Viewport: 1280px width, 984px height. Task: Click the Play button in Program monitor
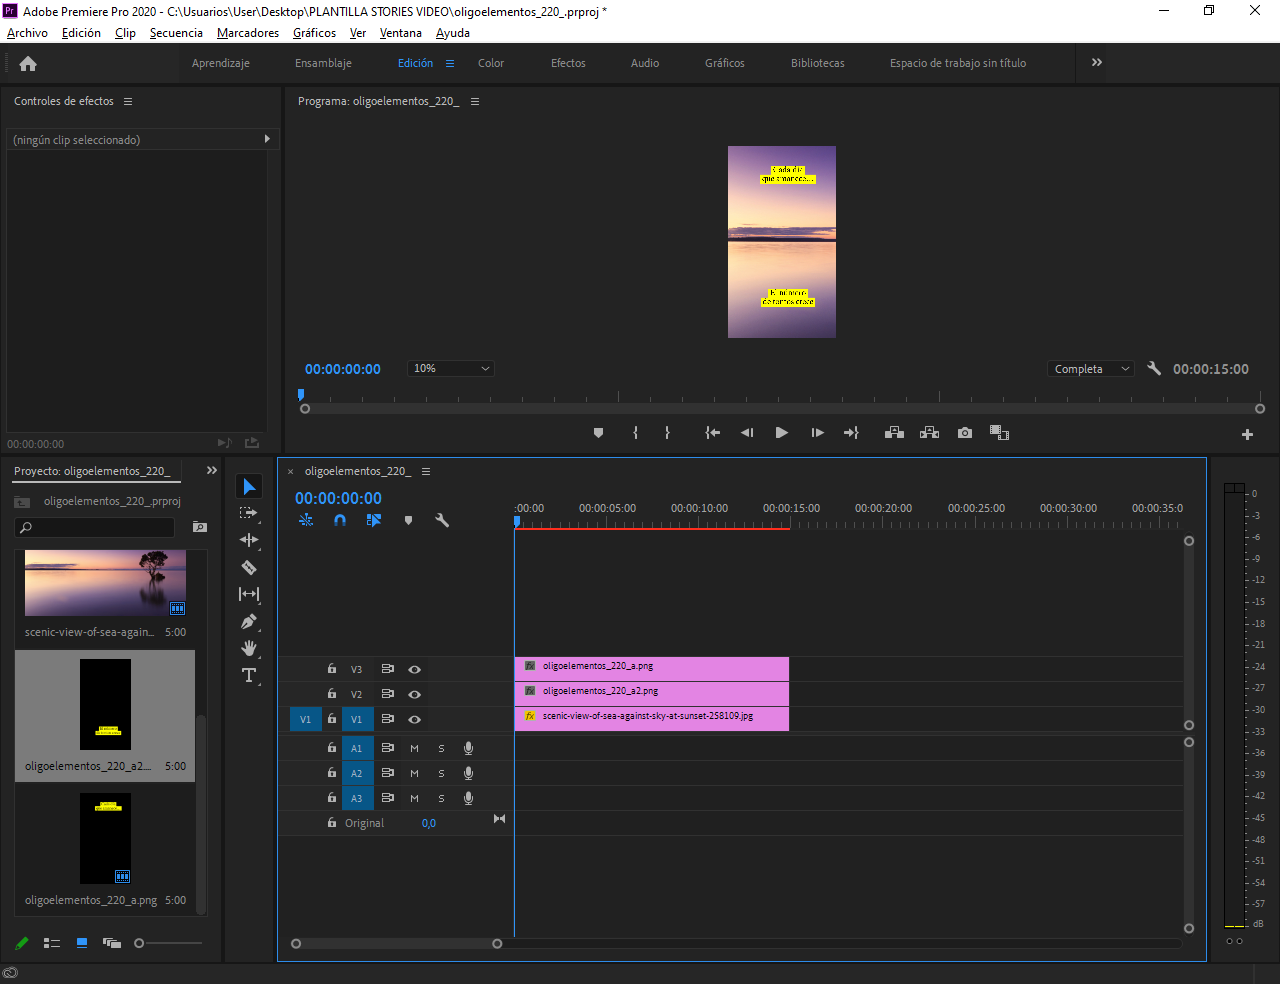tap(782, 433)
